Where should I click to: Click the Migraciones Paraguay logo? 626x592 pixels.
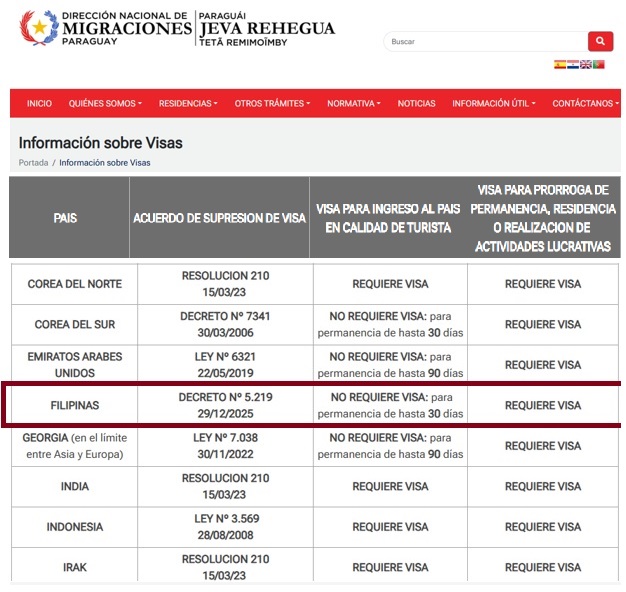105,29
